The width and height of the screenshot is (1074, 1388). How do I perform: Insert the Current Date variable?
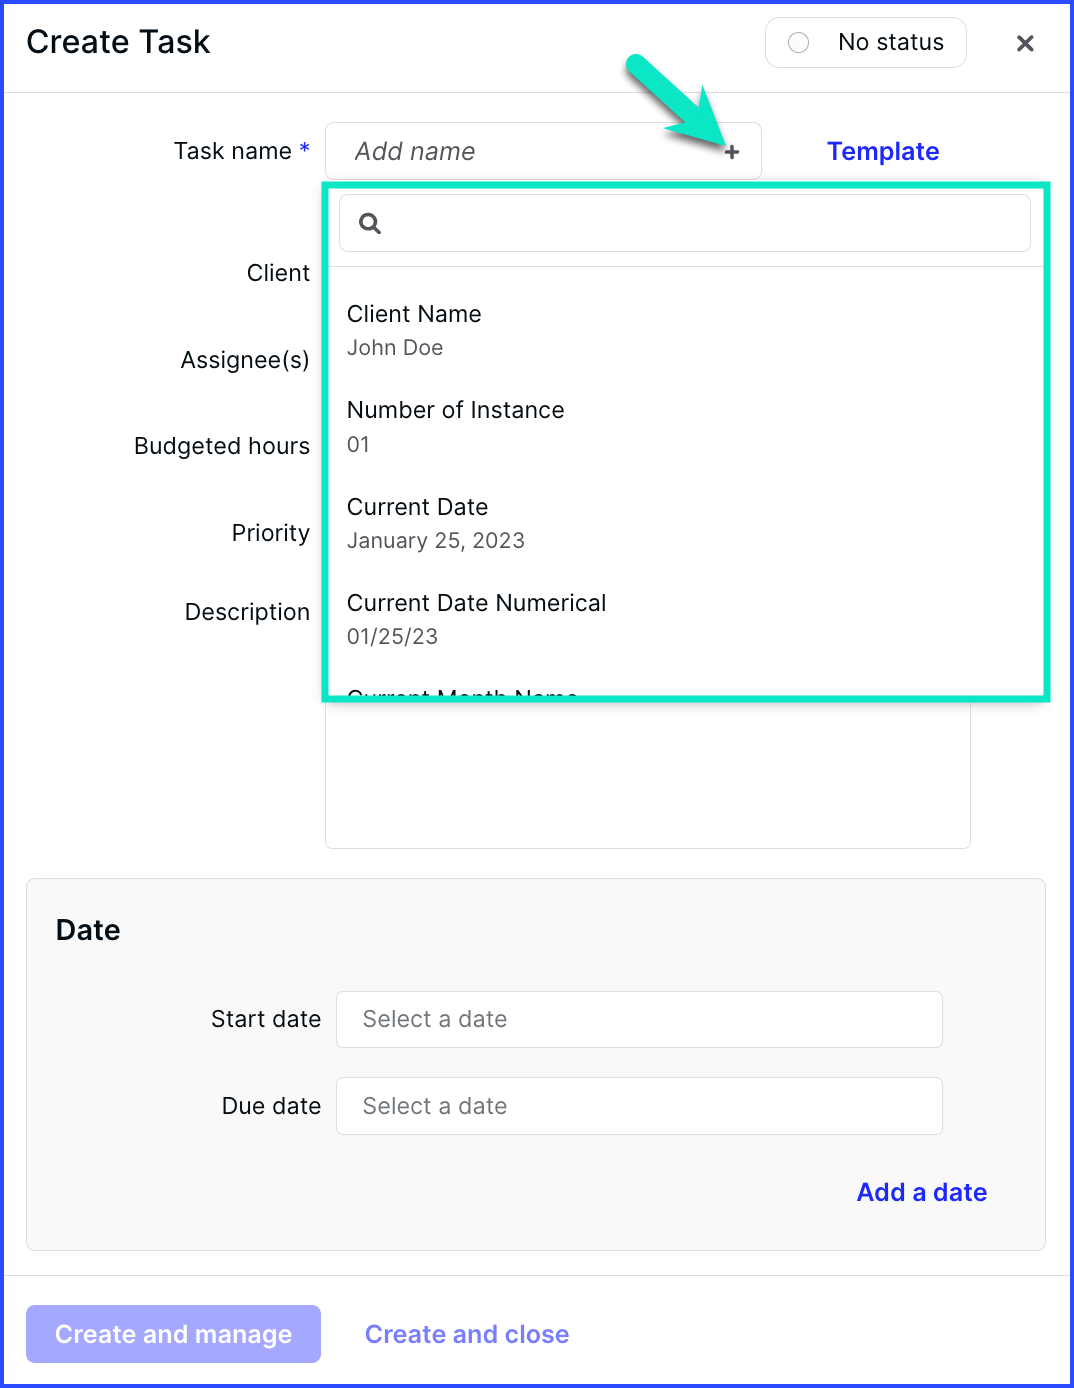tap(684, 523)
